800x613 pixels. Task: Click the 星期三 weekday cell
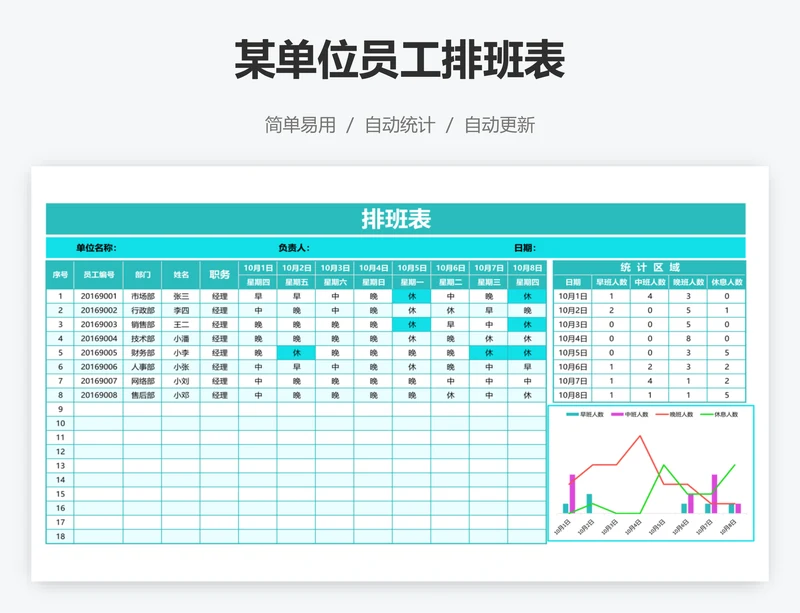(489, 282)
